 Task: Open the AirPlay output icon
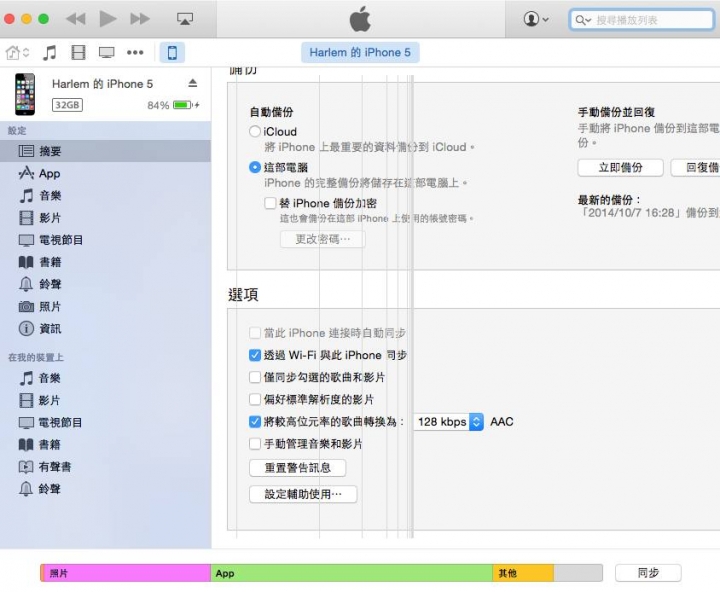185,19
